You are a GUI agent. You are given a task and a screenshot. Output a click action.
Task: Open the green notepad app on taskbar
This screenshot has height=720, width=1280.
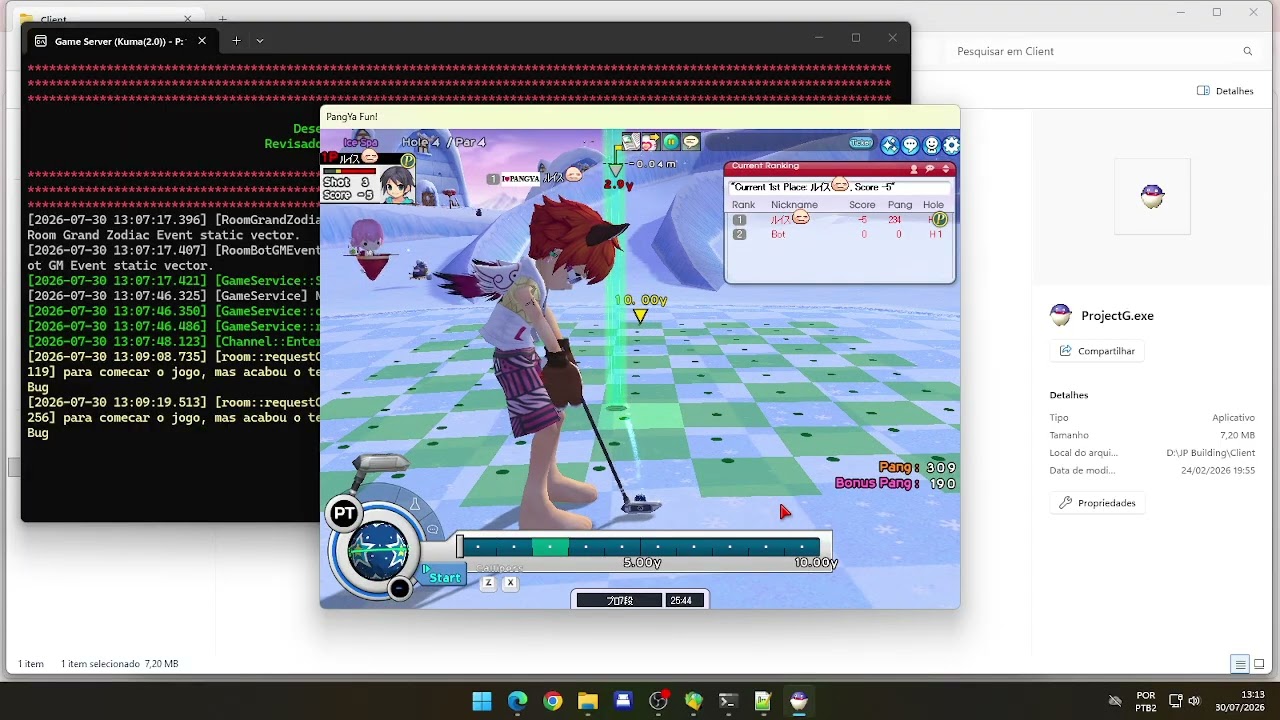point(763,701)
